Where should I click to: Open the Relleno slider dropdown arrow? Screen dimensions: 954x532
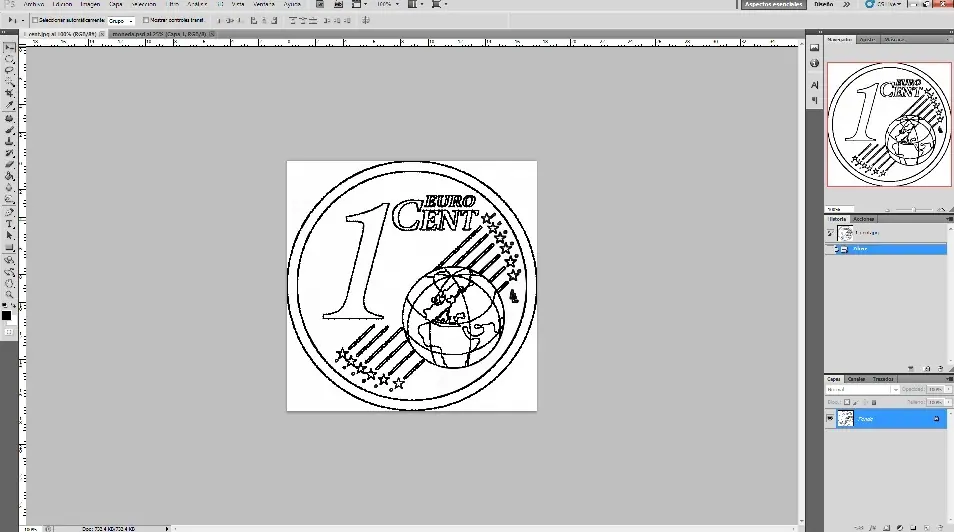click(949, 402)
